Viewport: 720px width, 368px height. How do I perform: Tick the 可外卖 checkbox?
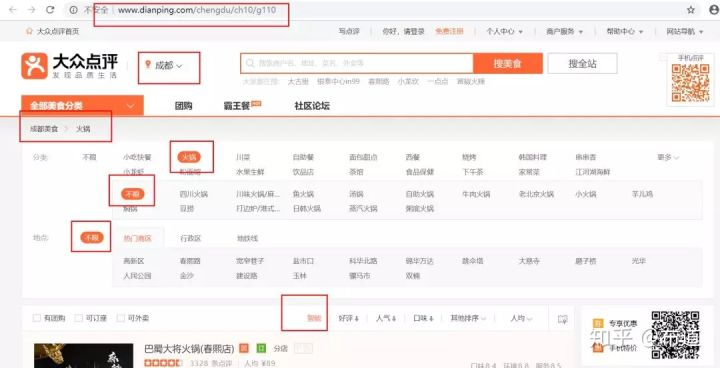click(121, 318)
